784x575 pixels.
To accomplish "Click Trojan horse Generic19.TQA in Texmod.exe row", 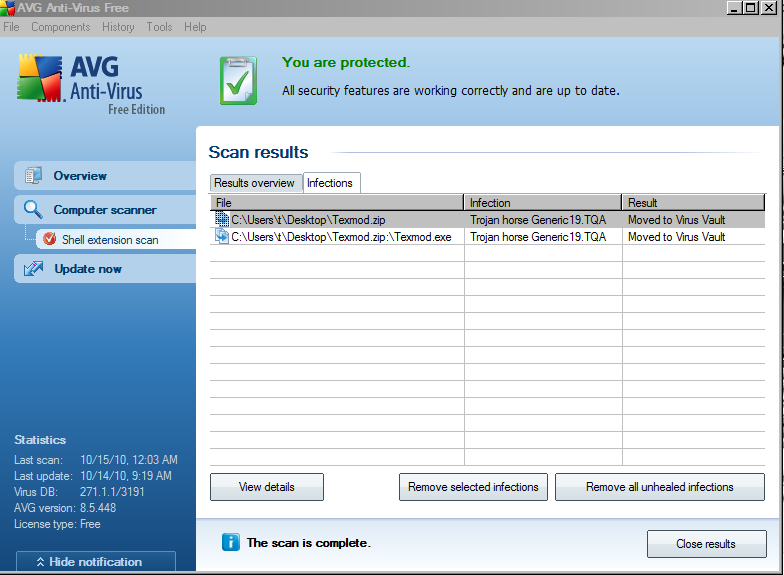I will pos(538,236).
